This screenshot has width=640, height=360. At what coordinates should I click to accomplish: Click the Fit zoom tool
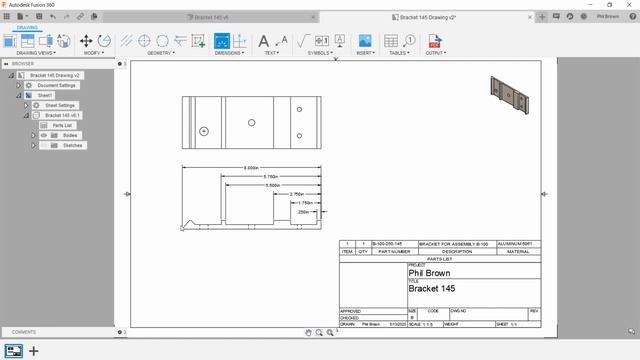pyautogui.click(x=330, y=333)
